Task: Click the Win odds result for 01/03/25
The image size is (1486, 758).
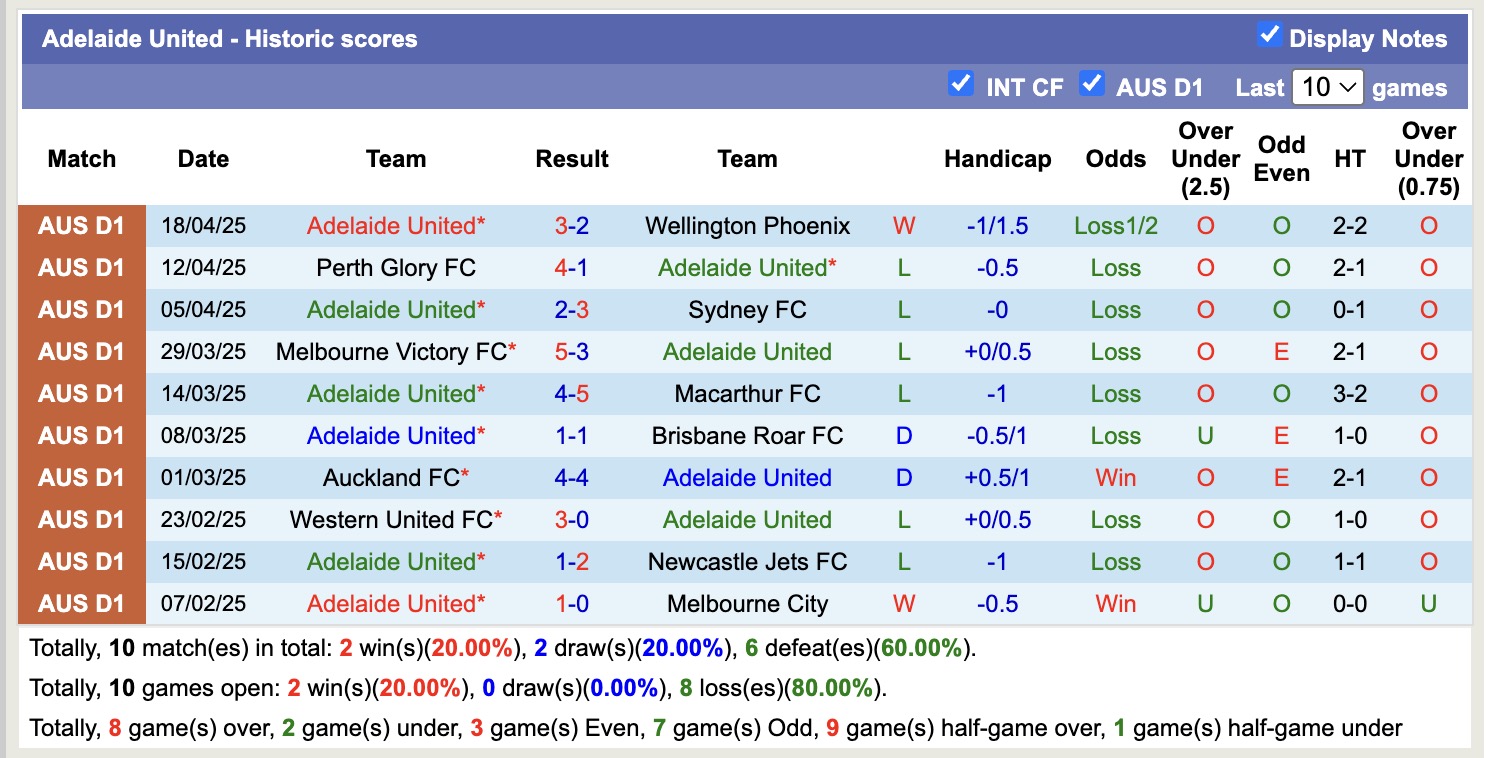Action: pyautogui.click(x=1115, y=477)
